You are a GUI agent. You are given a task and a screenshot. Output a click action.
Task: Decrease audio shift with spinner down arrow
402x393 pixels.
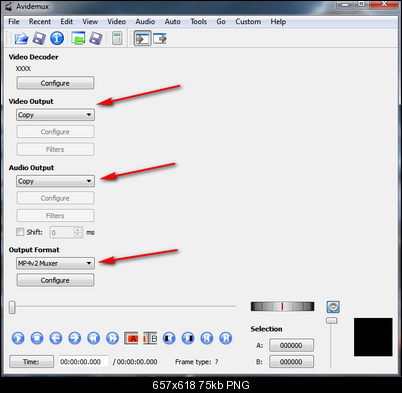(x=78, y=235)
